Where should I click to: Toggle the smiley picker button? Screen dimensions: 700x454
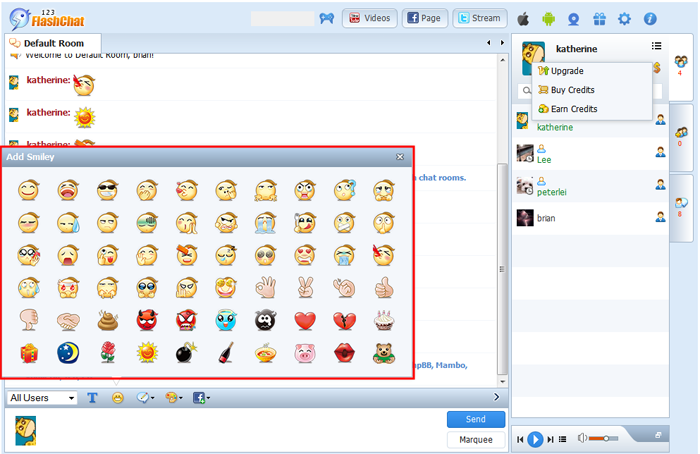[117, 398]
